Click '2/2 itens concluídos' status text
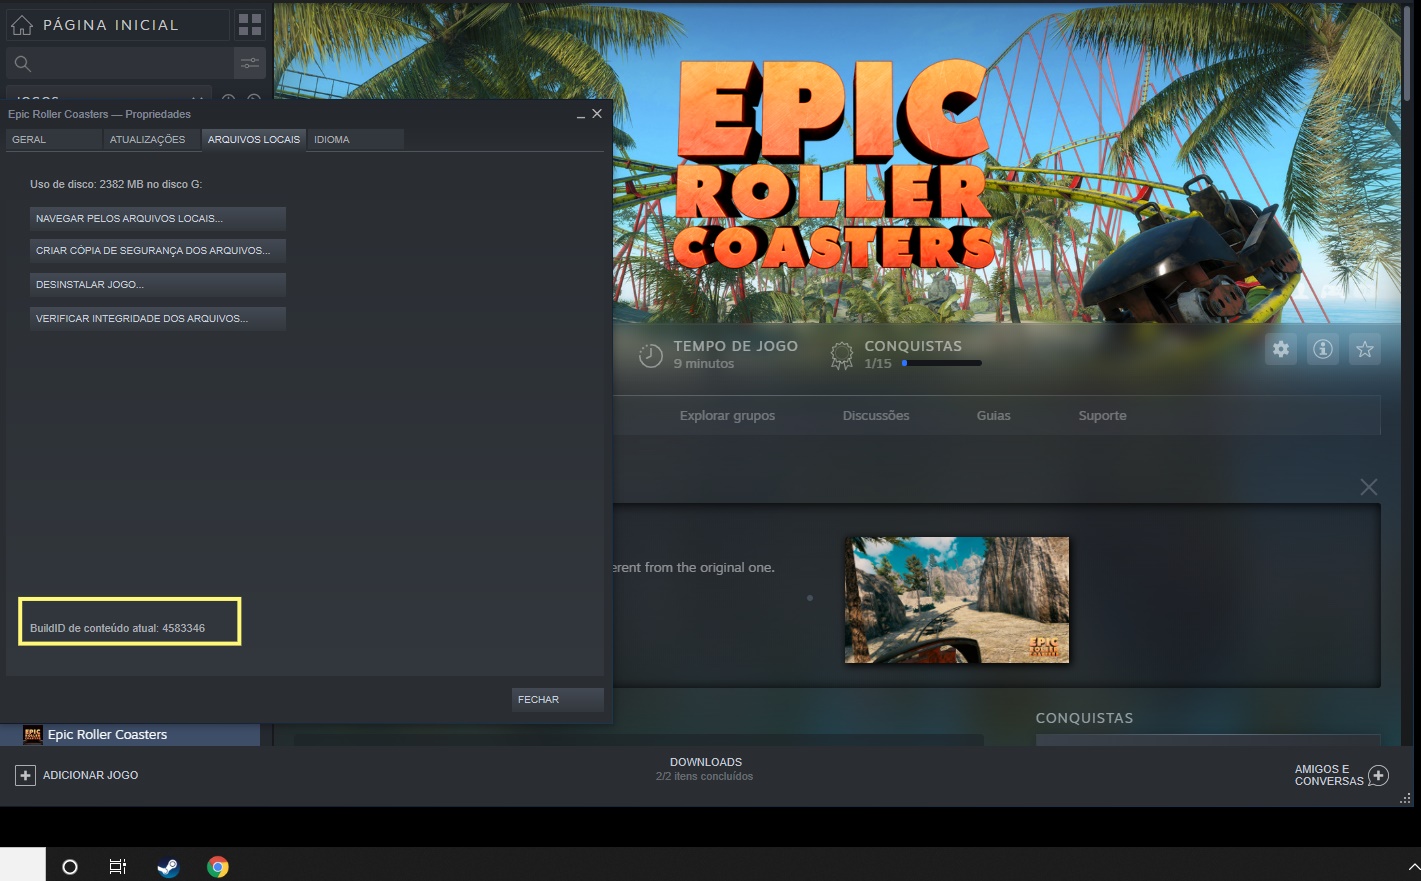 pyautogui.click(x=705, y=777)
